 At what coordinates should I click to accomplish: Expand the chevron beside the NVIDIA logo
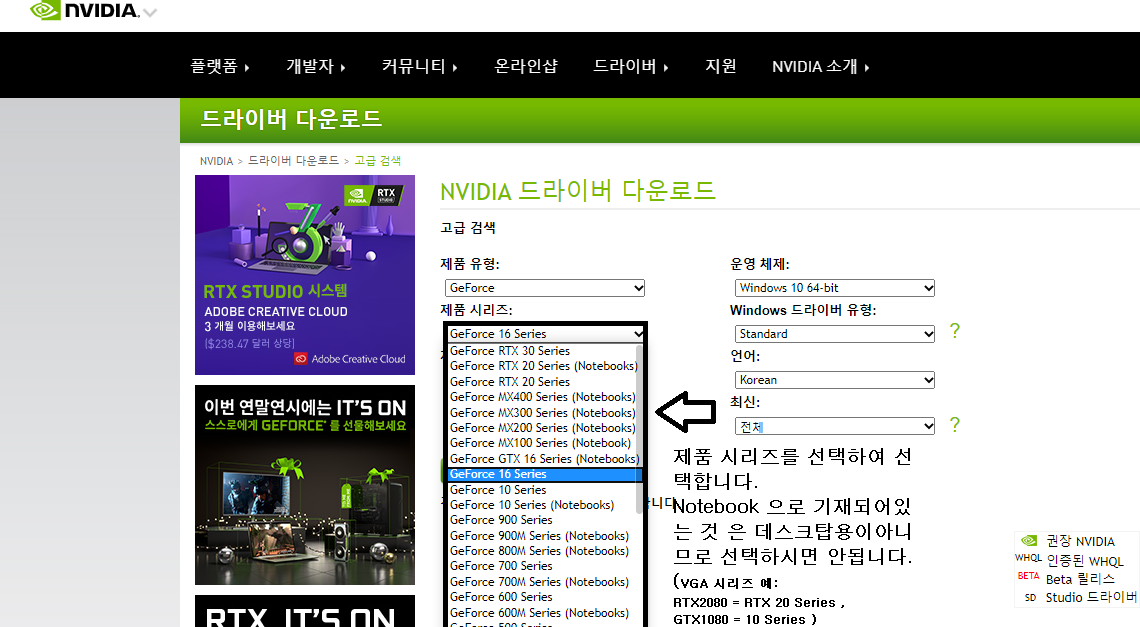[x=150, y=12]
